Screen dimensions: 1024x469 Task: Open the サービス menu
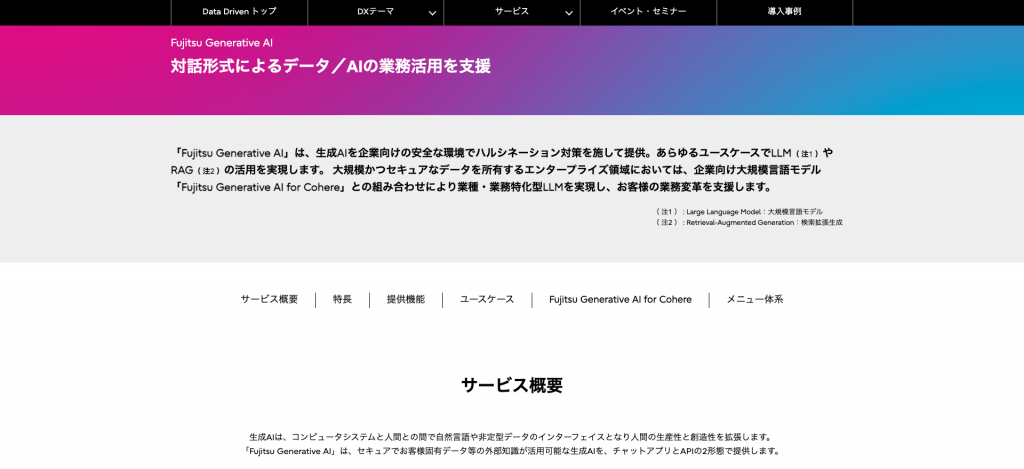tap(512, 12)
